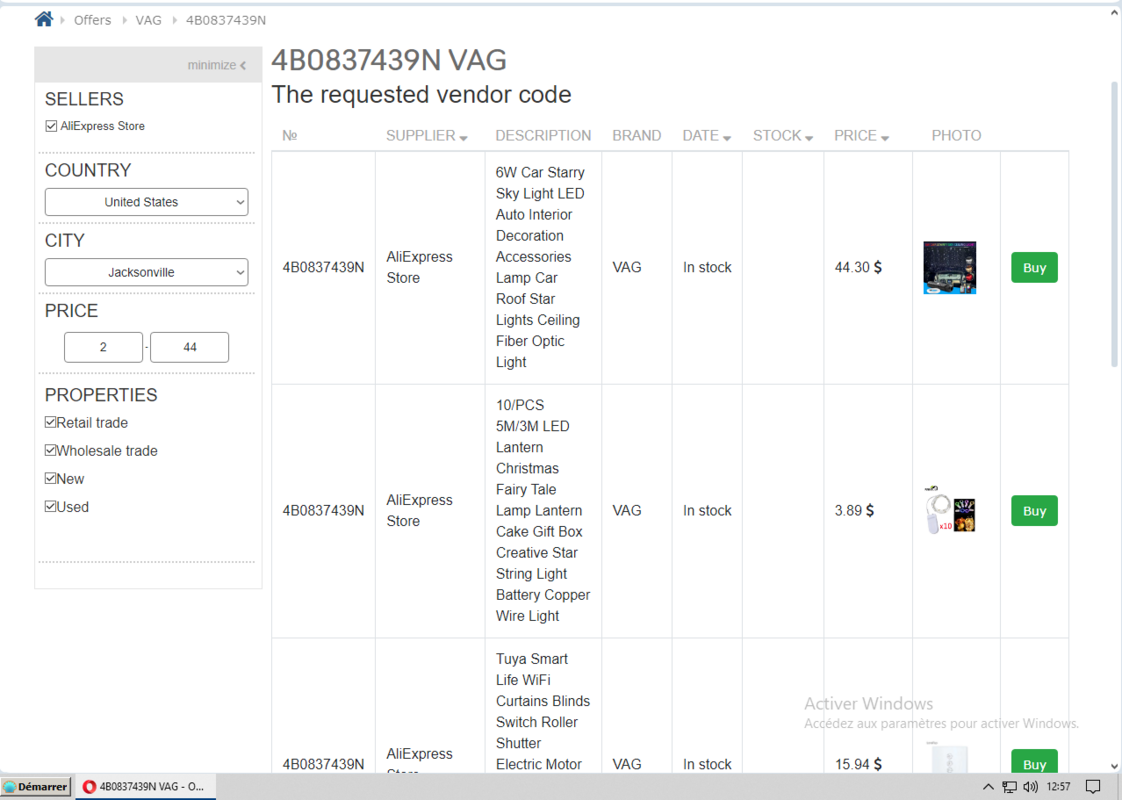The width and height of the screenshot is (1122, 800).
Task: Open the City dropdown showing Jacksonville
Action: (x=146, y=272)
